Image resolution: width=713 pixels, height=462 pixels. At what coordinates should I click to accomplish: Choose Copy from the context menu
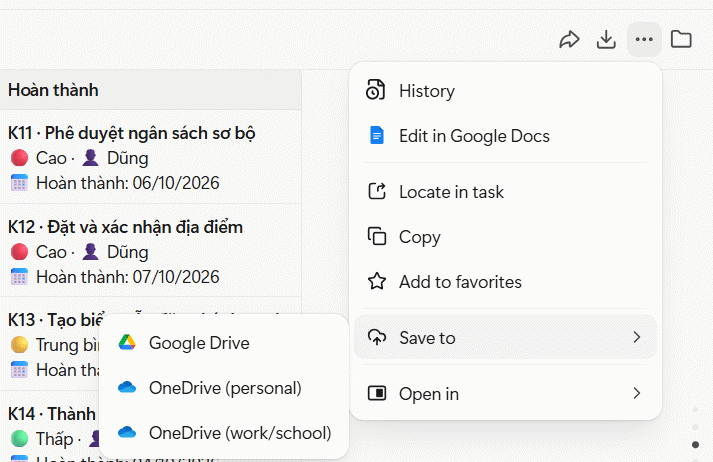pyautogui.click(x=506, y=236)
